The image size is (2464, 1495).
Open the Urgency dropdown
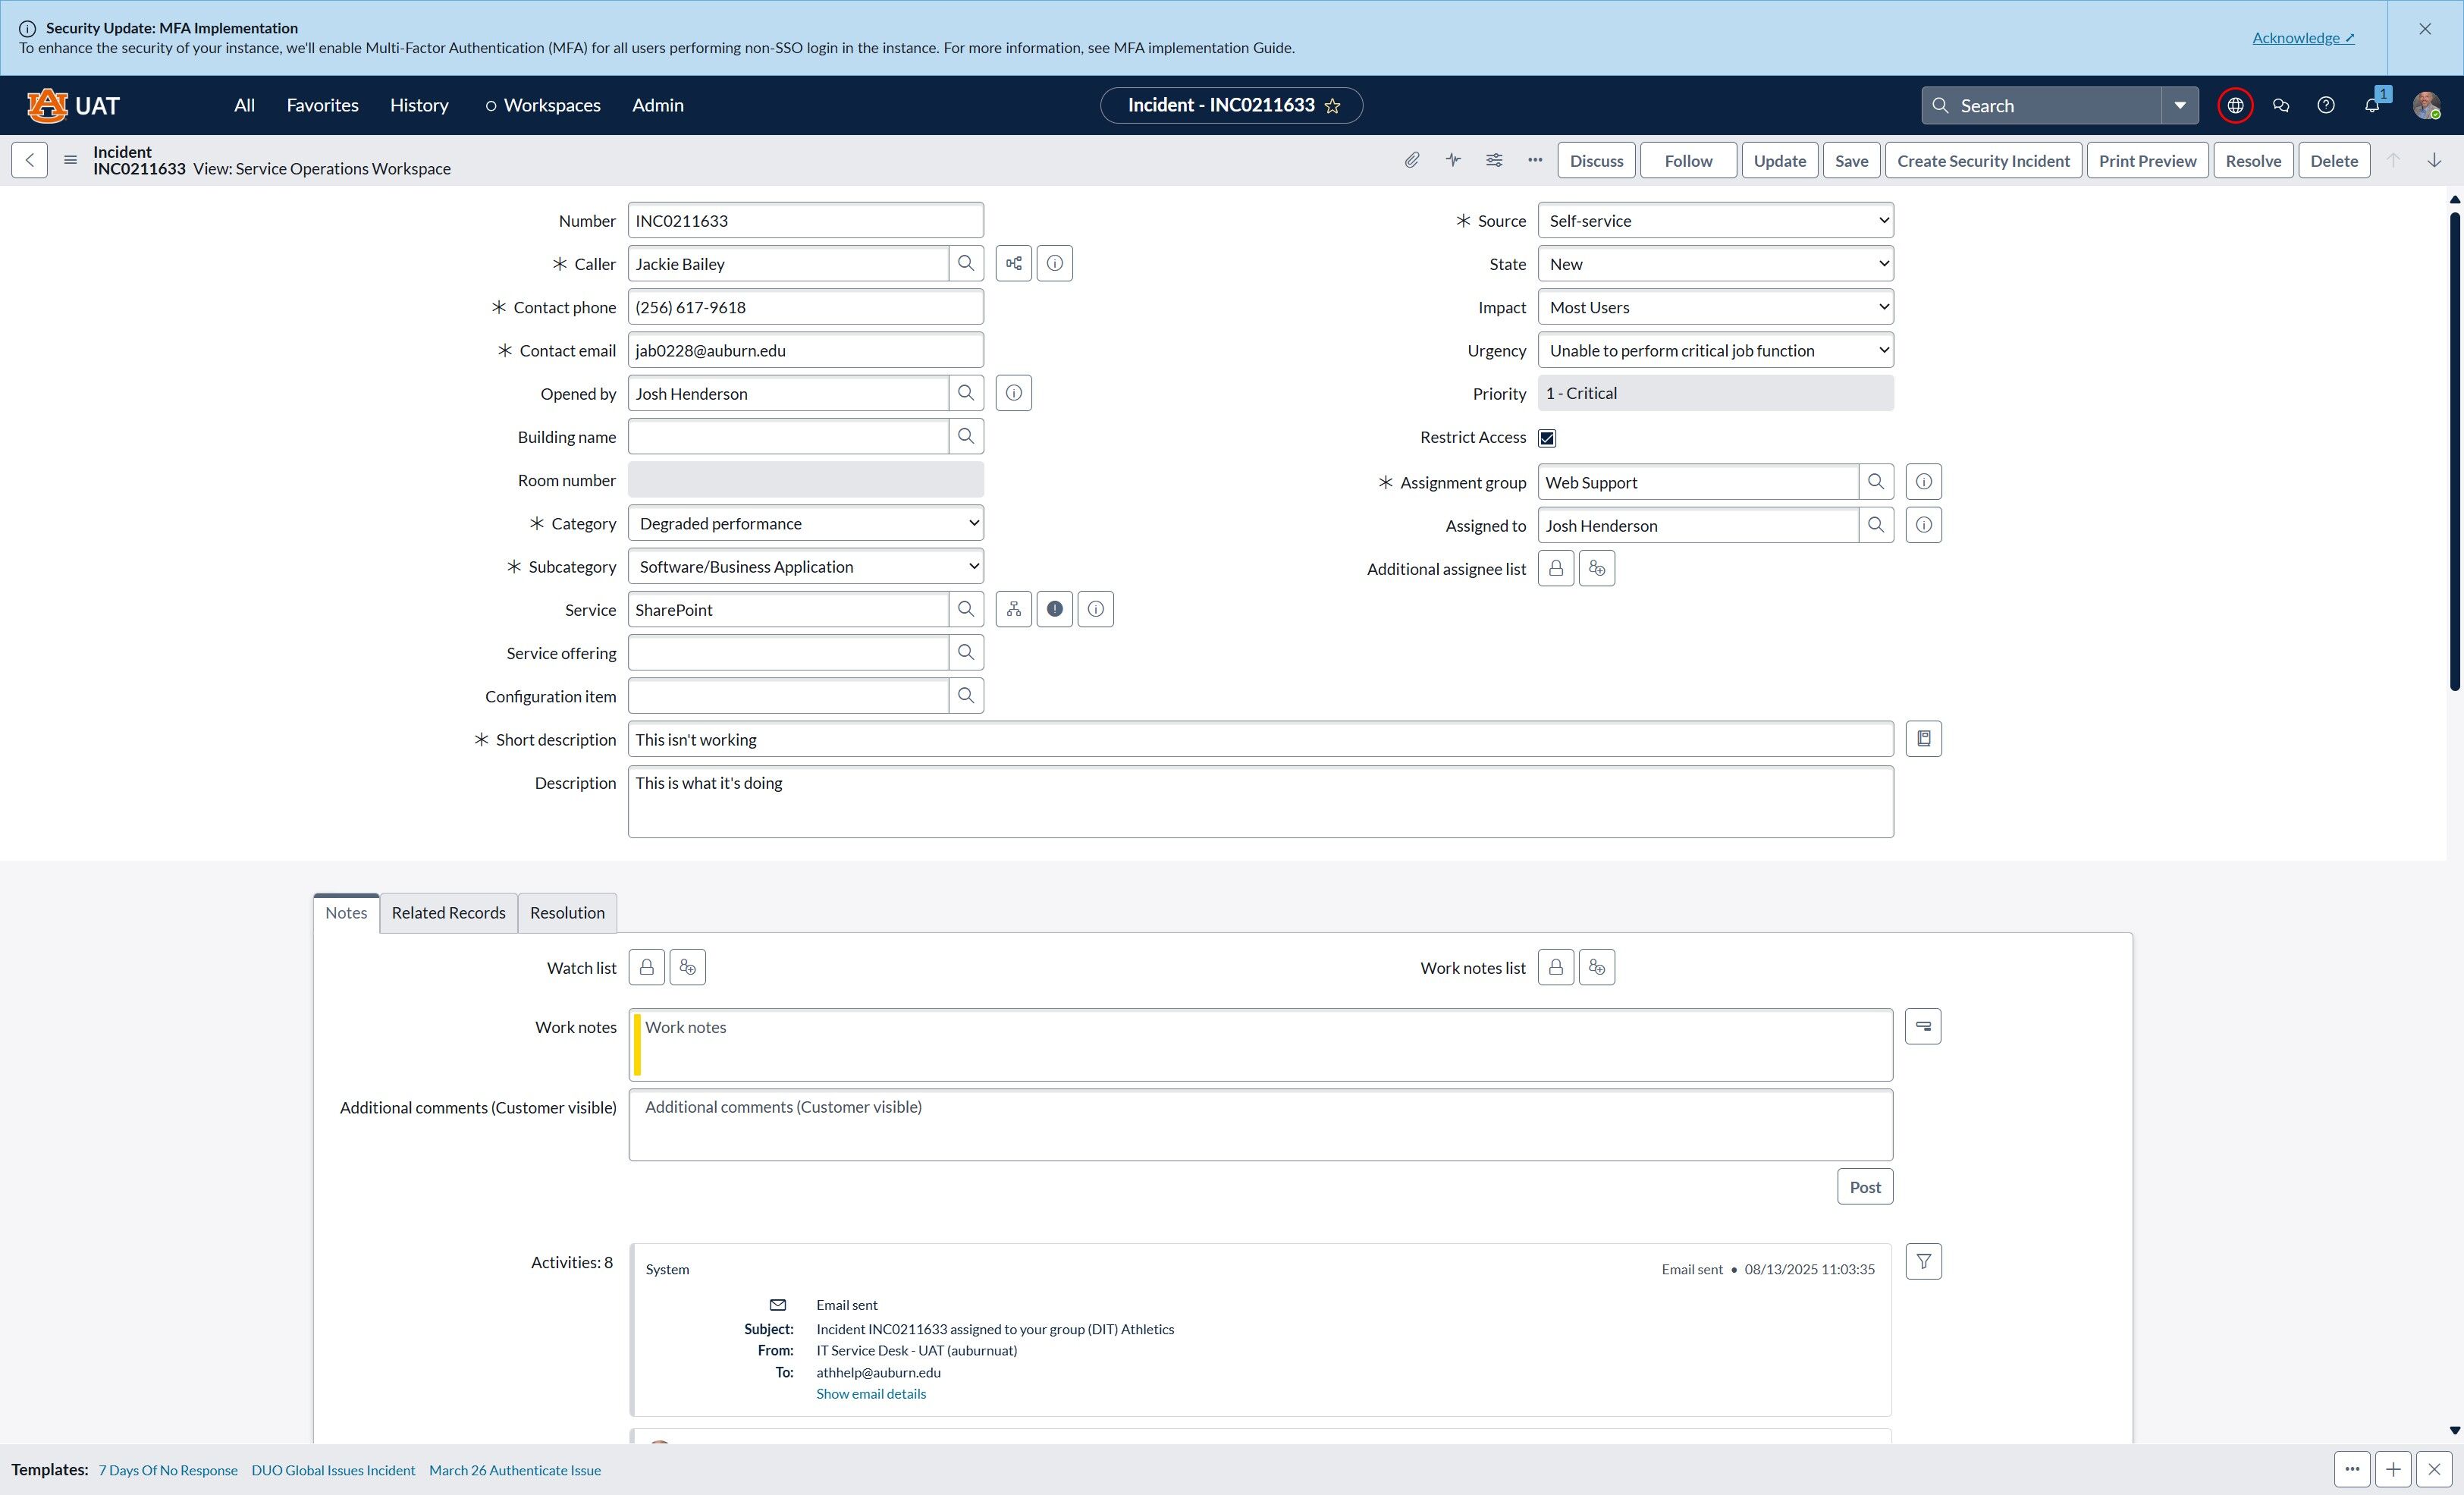pos(1716,350)
